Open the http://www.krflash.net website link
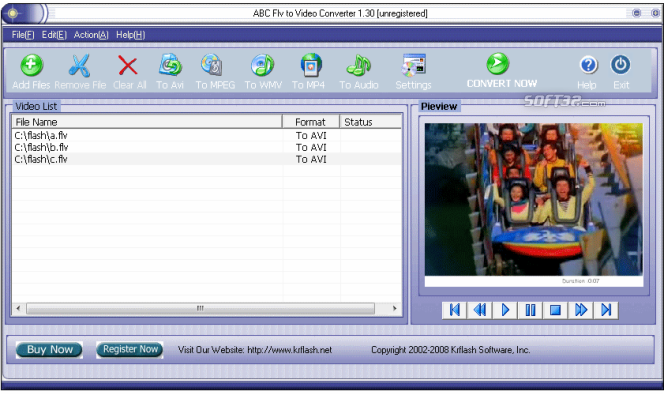 290,350
